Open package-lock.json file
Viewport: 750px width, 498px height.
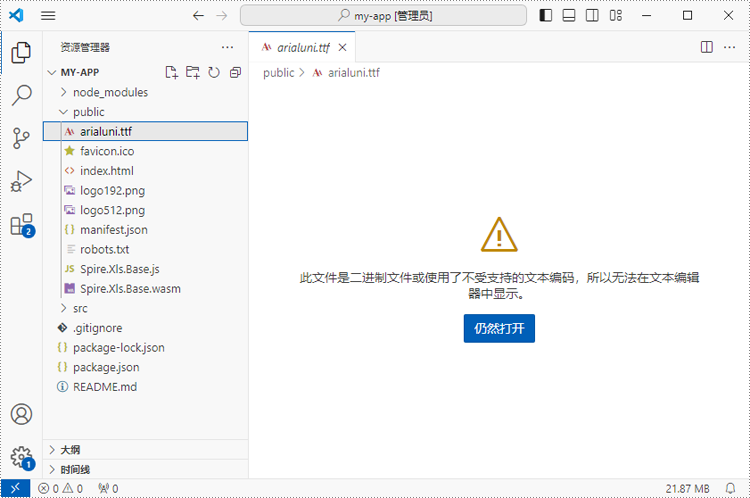145,347
